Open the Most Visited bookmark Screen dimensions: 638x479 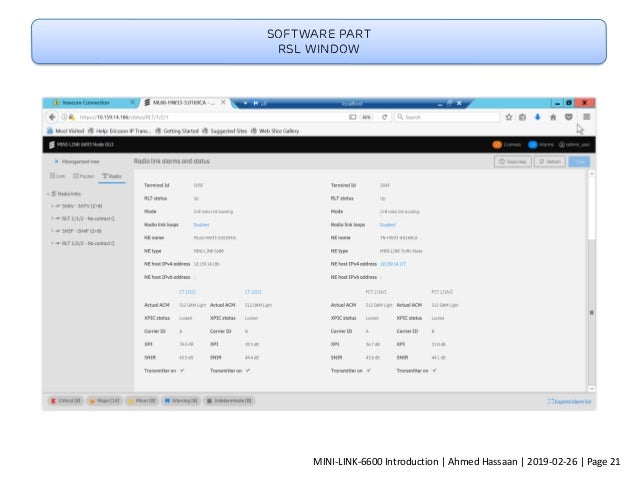(66, 131)
